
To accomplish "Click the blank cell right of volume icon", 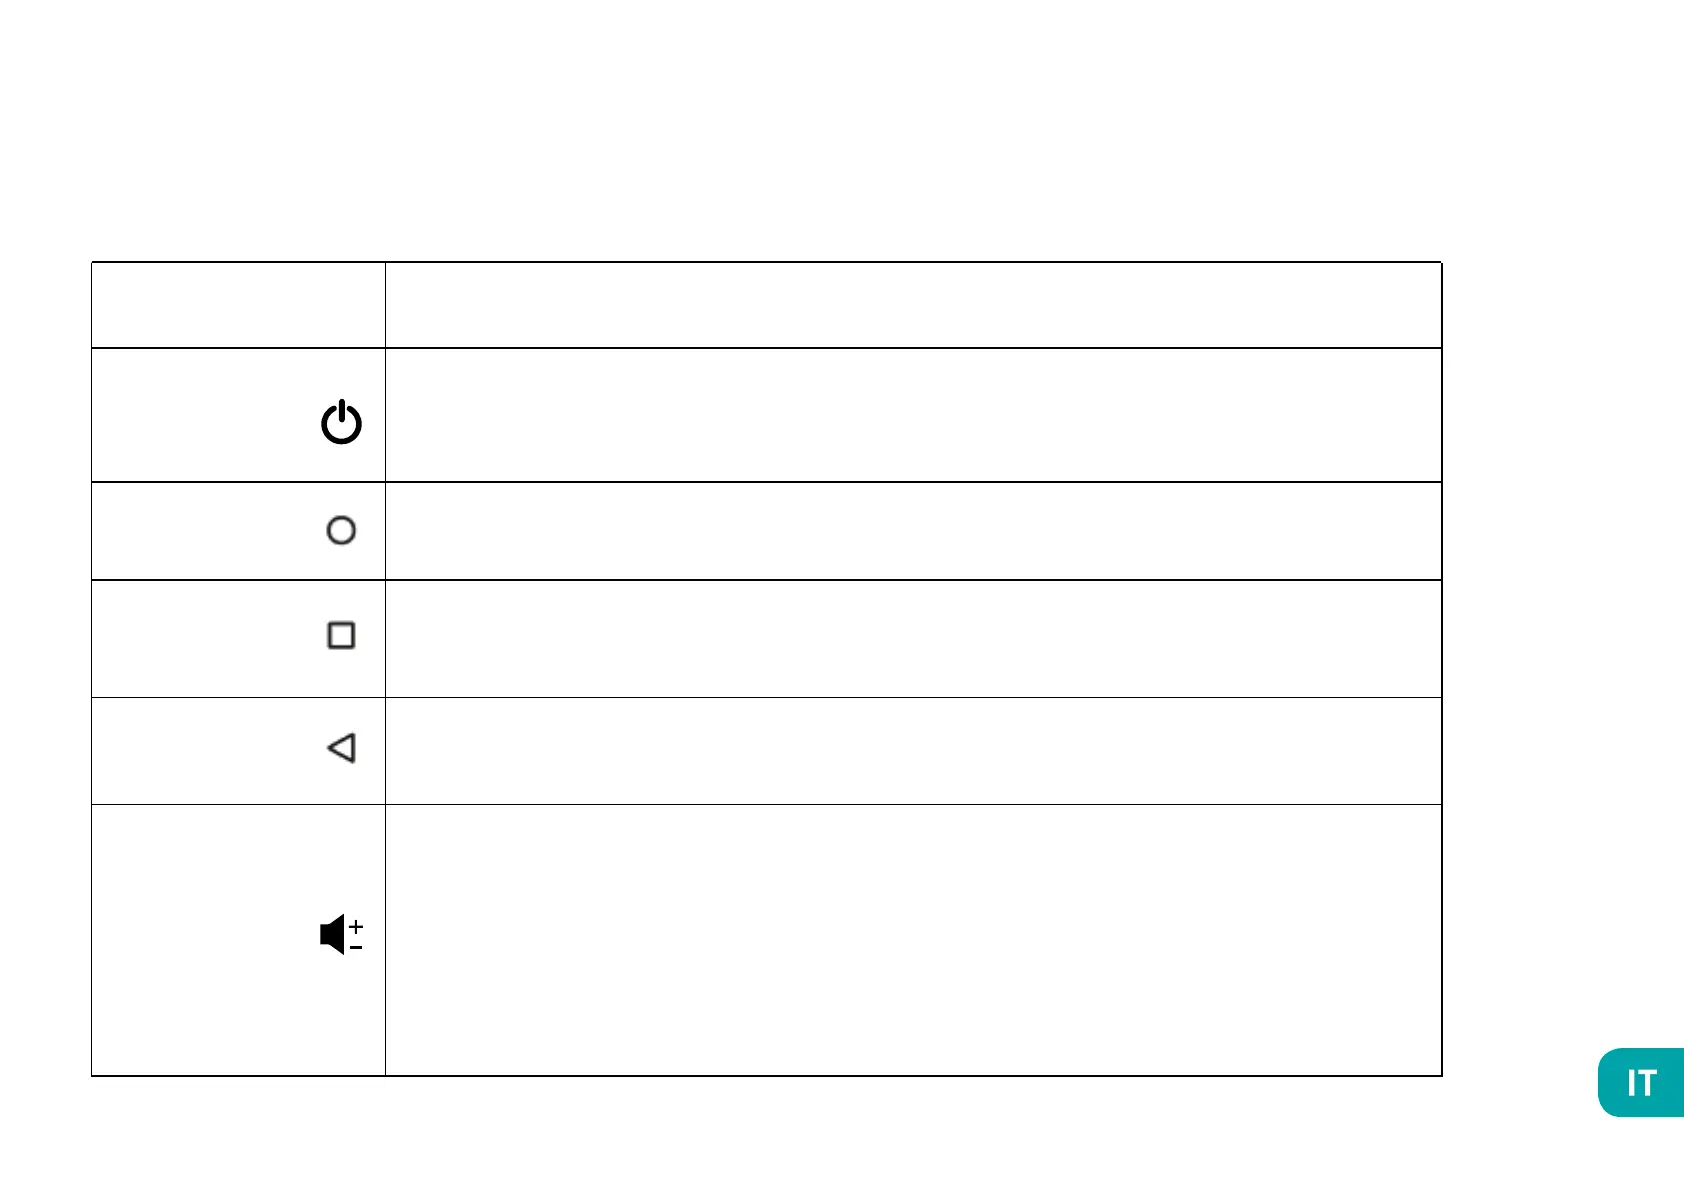I will pyautogui.click(x=912, y=940).
